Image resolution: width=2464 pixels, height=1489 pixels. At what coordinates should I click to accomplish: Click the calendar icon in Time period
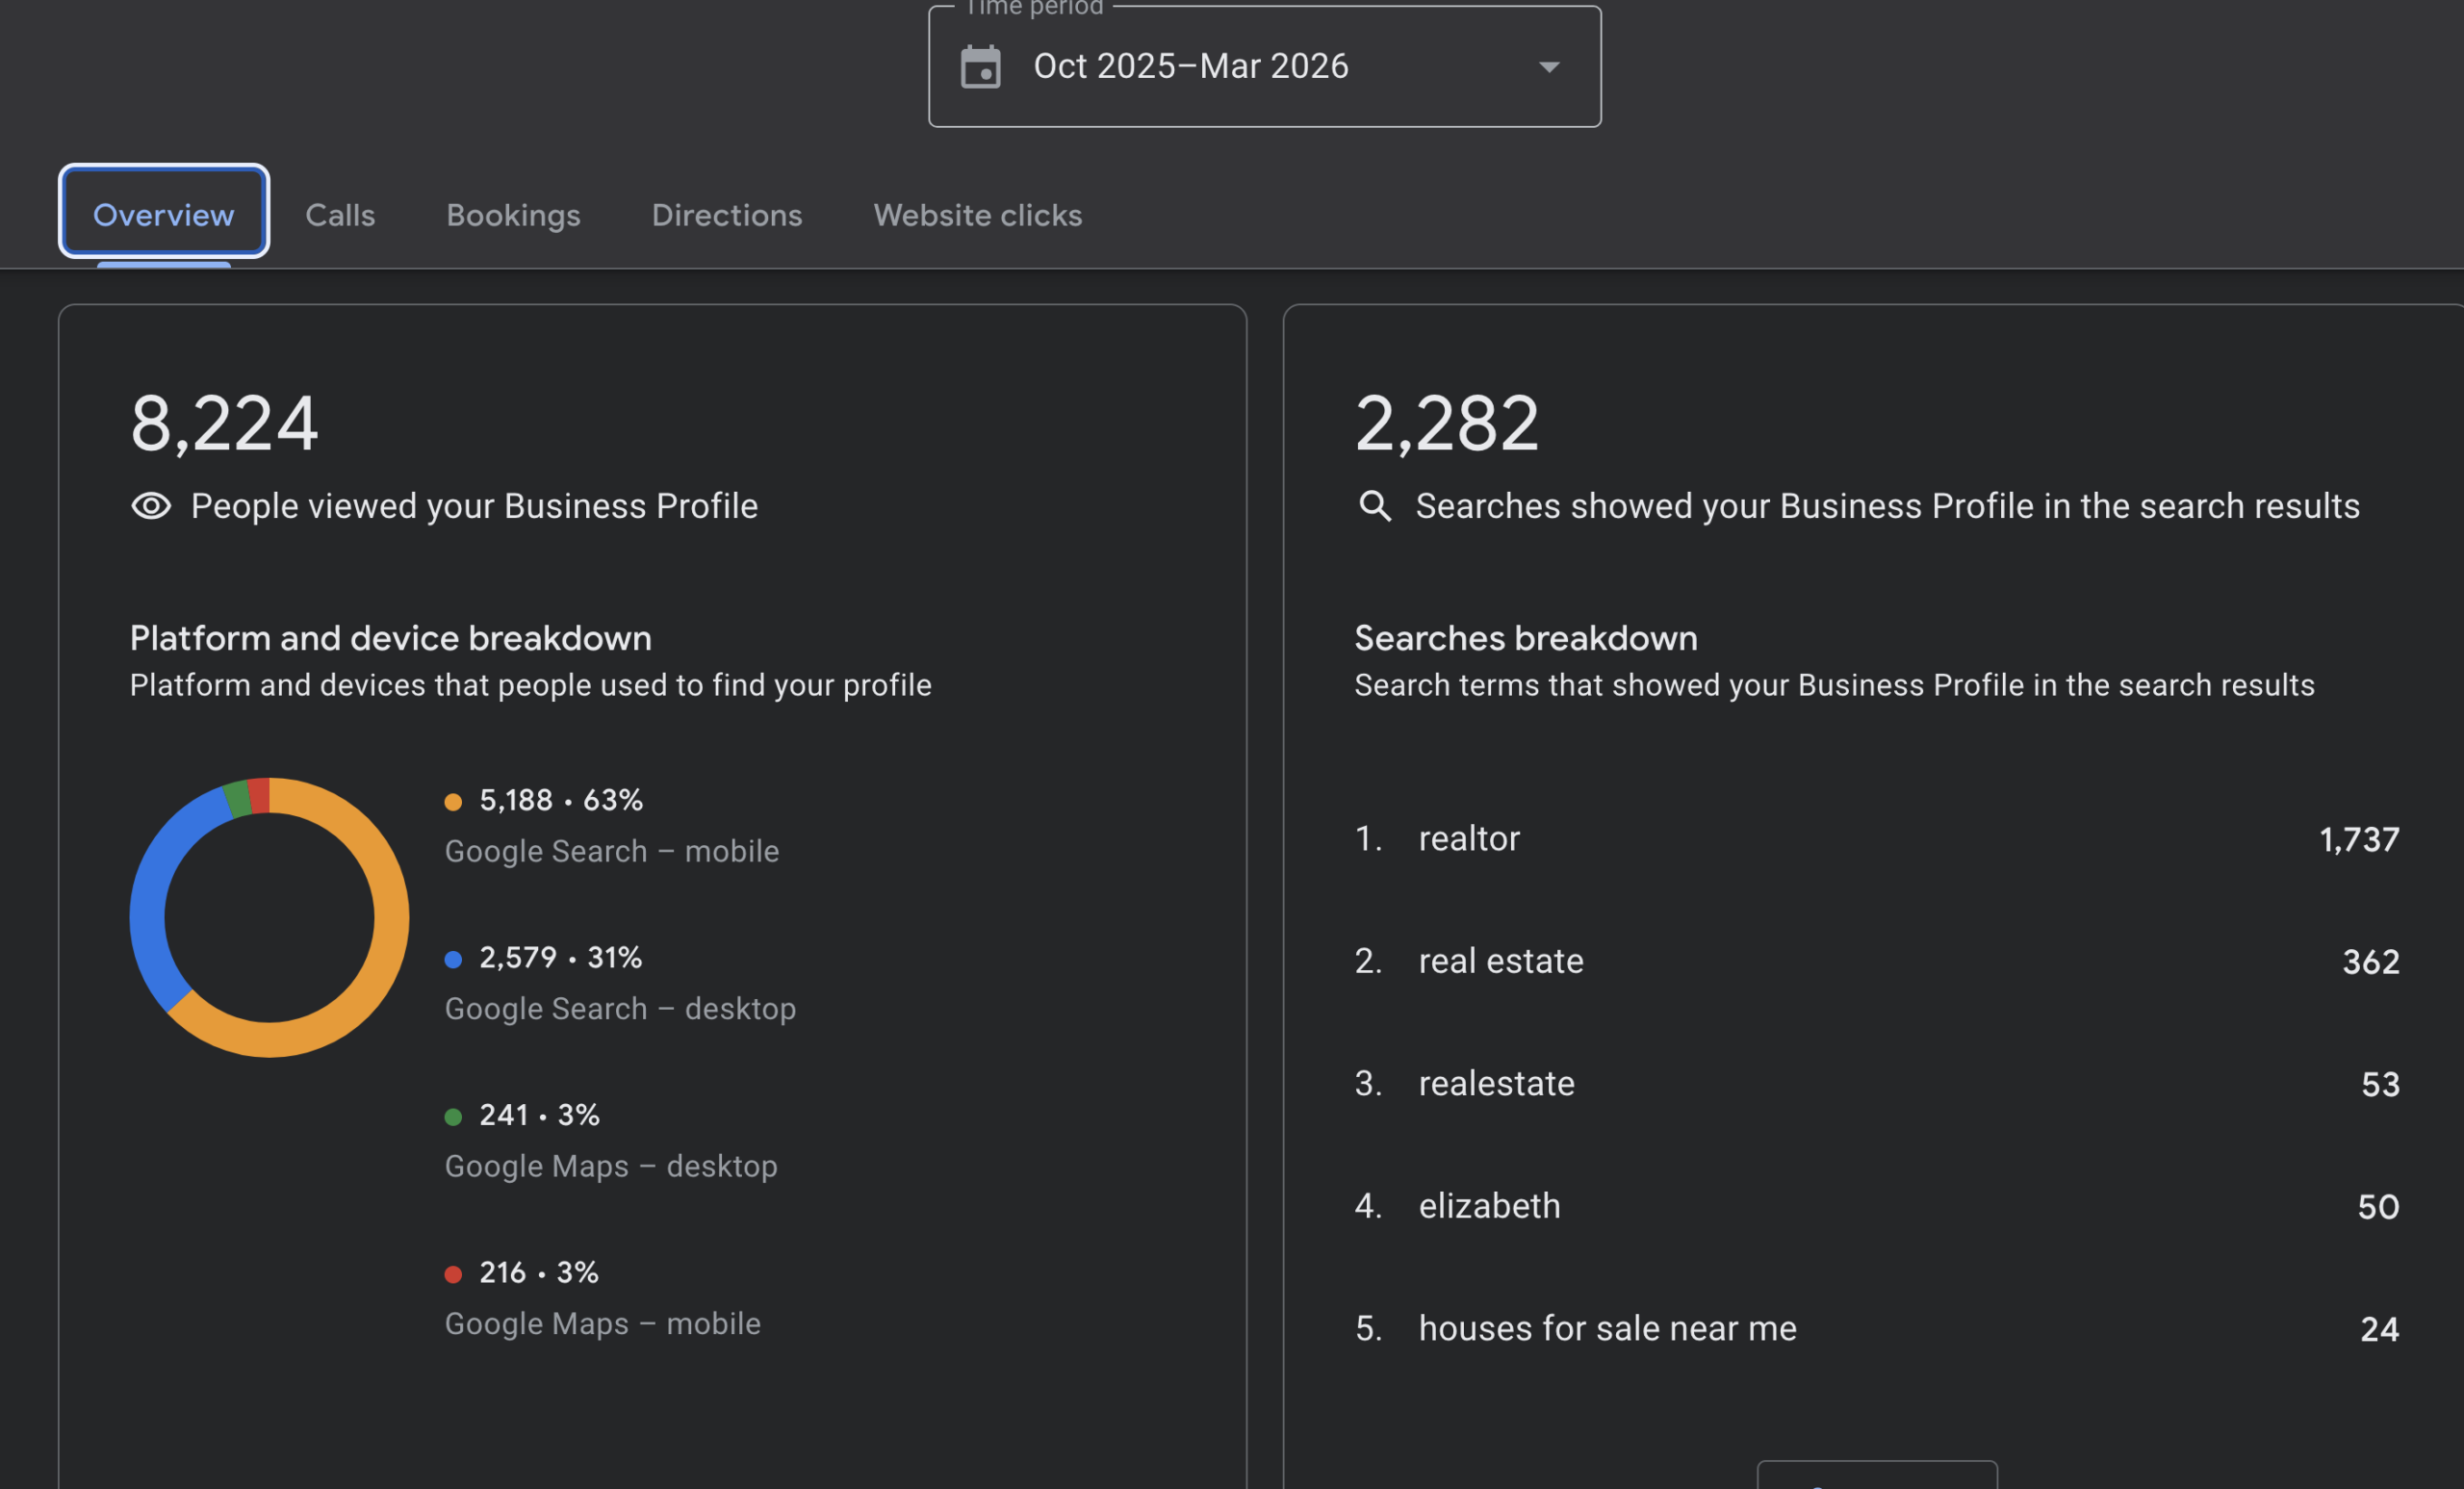click(980, 67)
